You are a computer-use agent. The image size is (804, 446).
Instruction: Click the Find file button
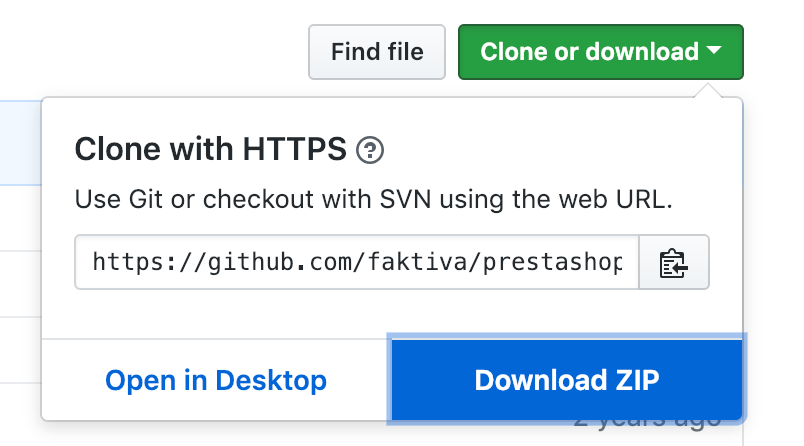[x=377, y=52]
